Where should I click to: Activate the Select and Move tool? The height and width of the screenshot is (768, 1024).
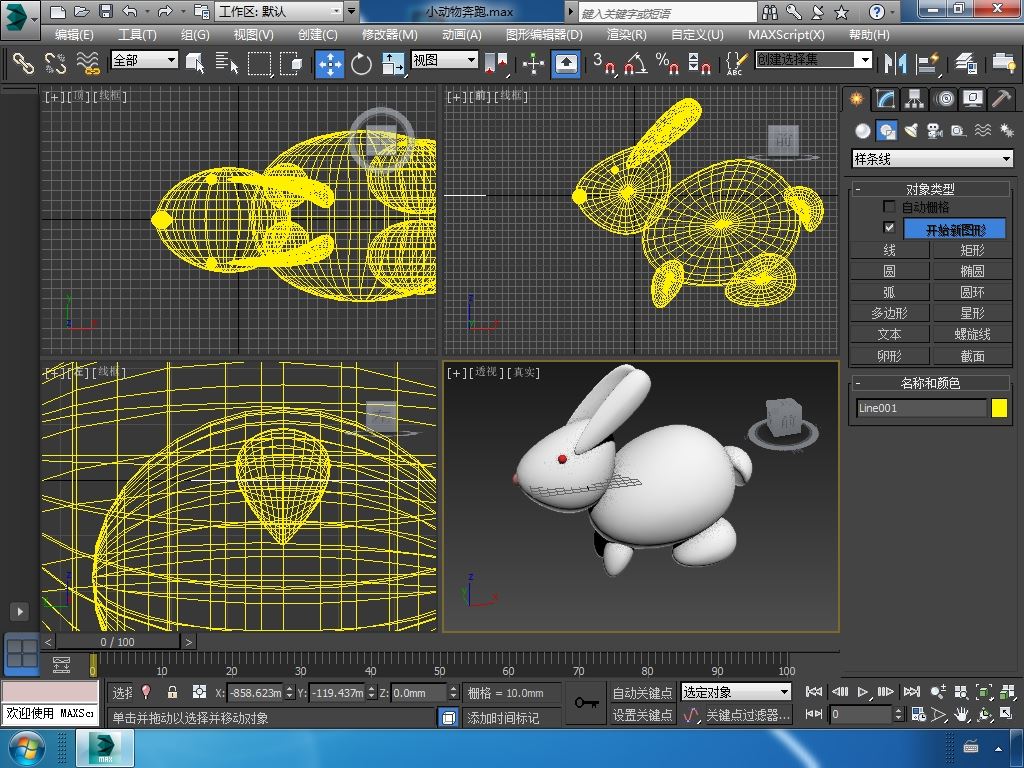330,63
